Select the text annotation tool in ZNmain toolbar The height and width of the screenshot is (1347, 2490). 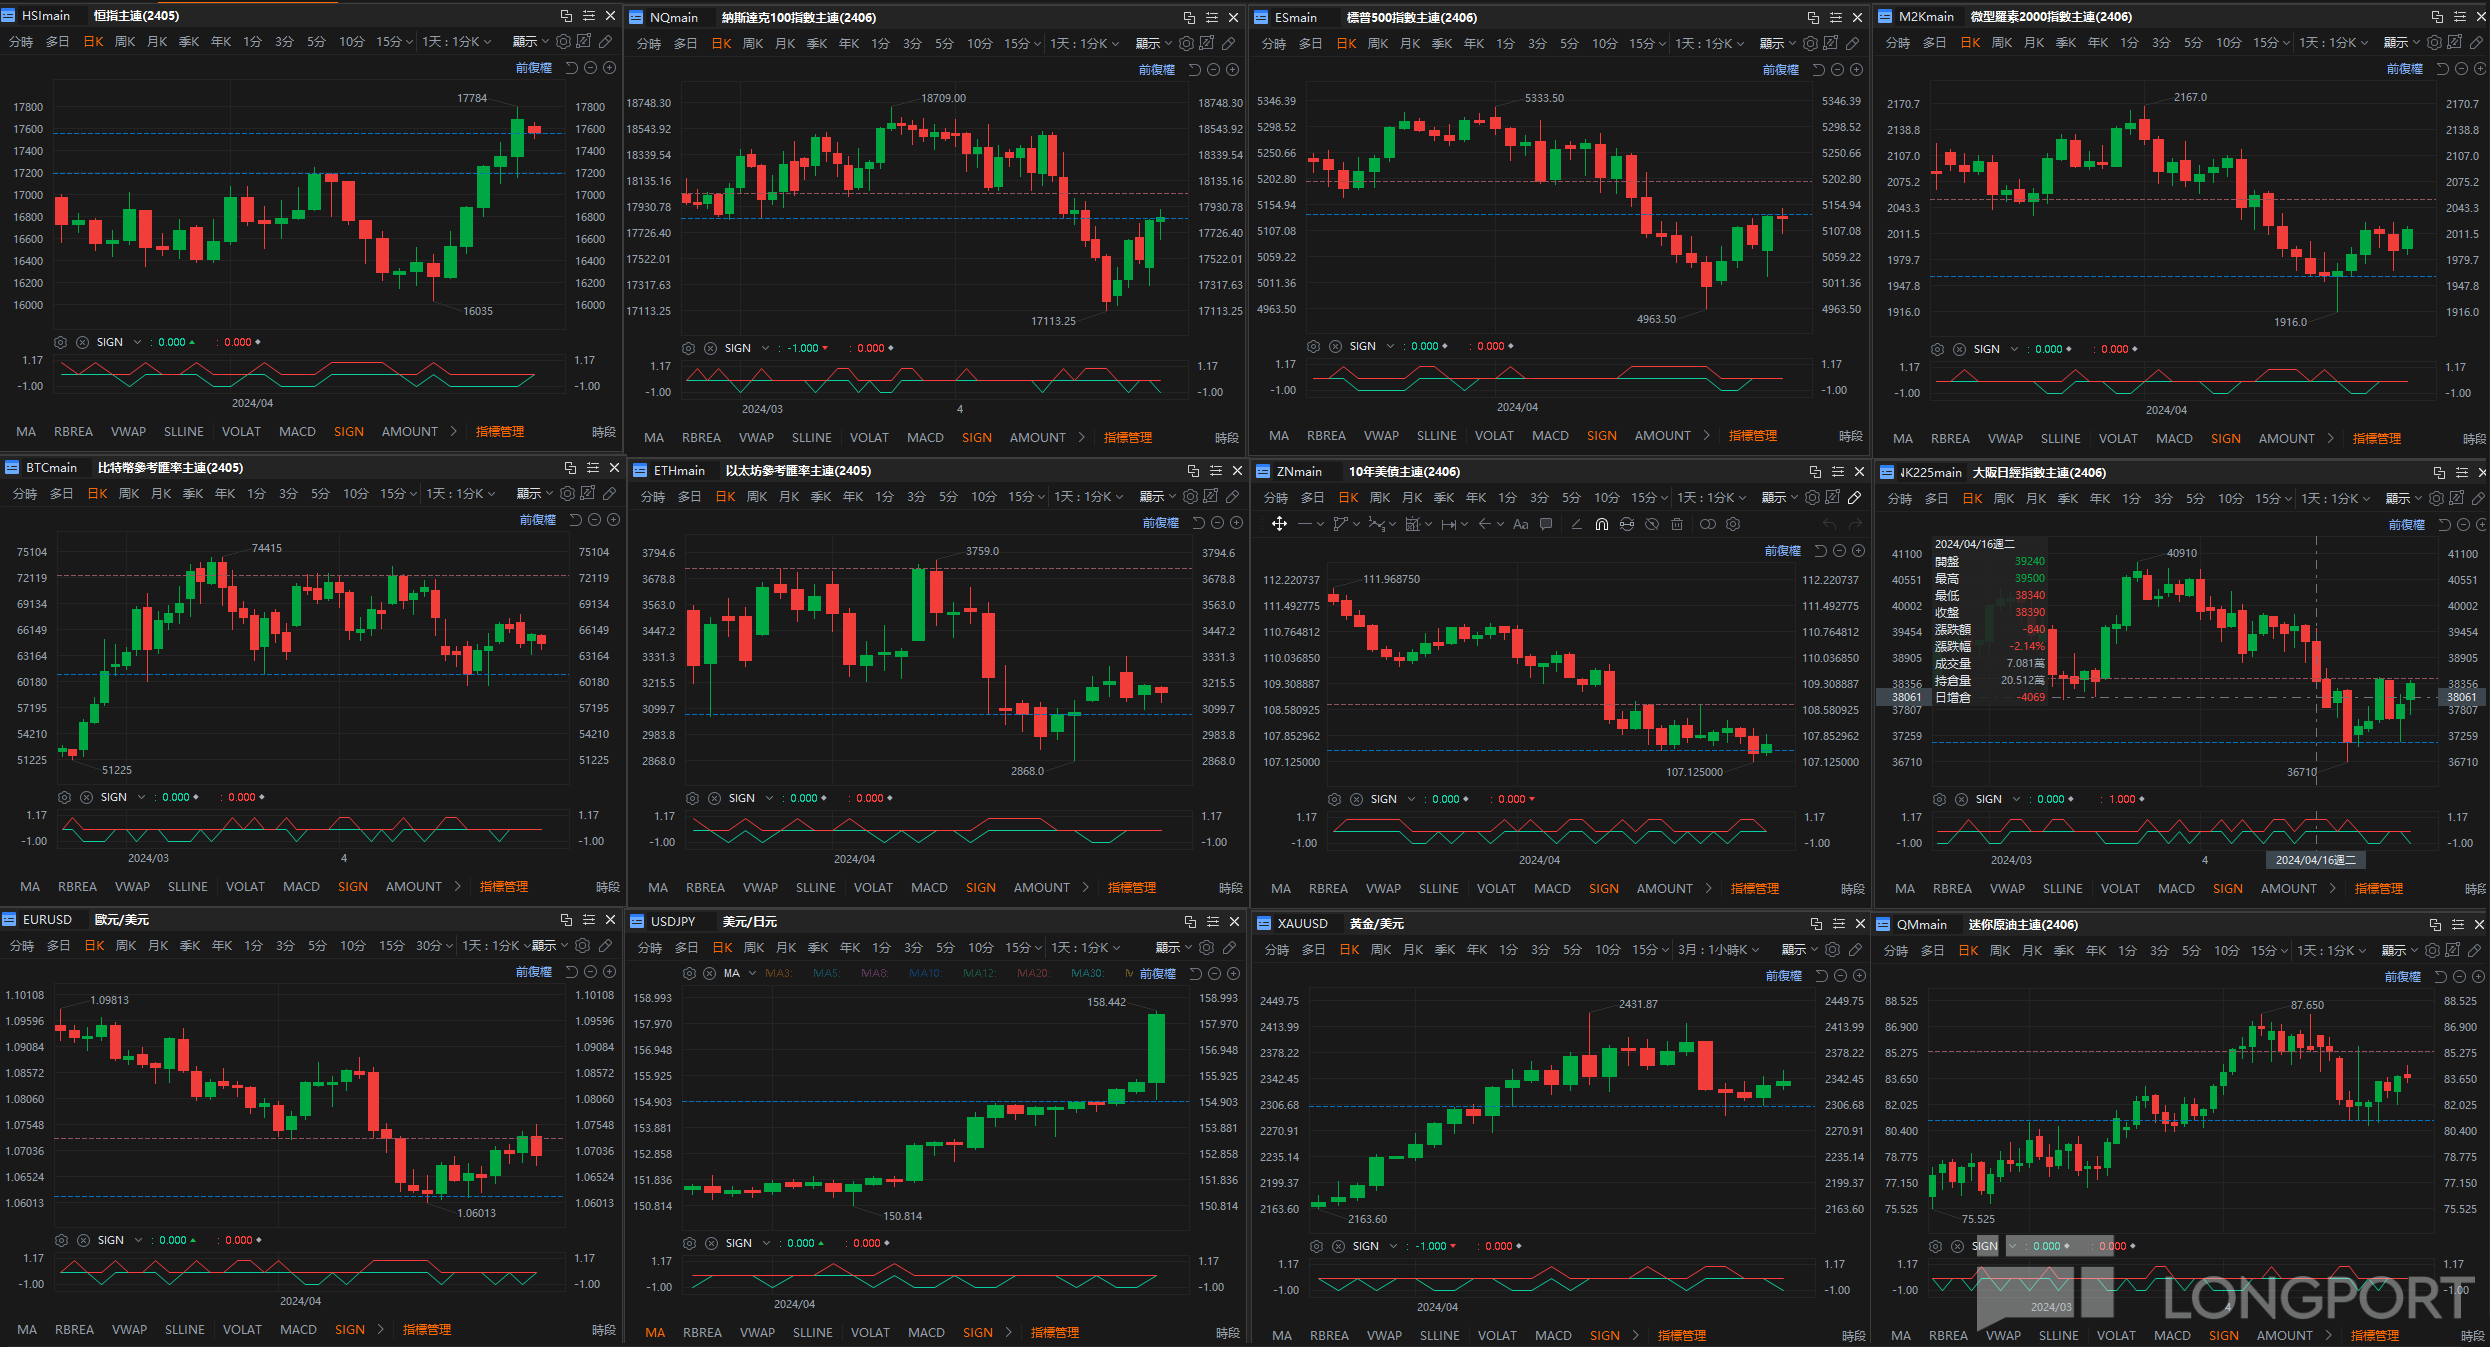click(1521, 524)
